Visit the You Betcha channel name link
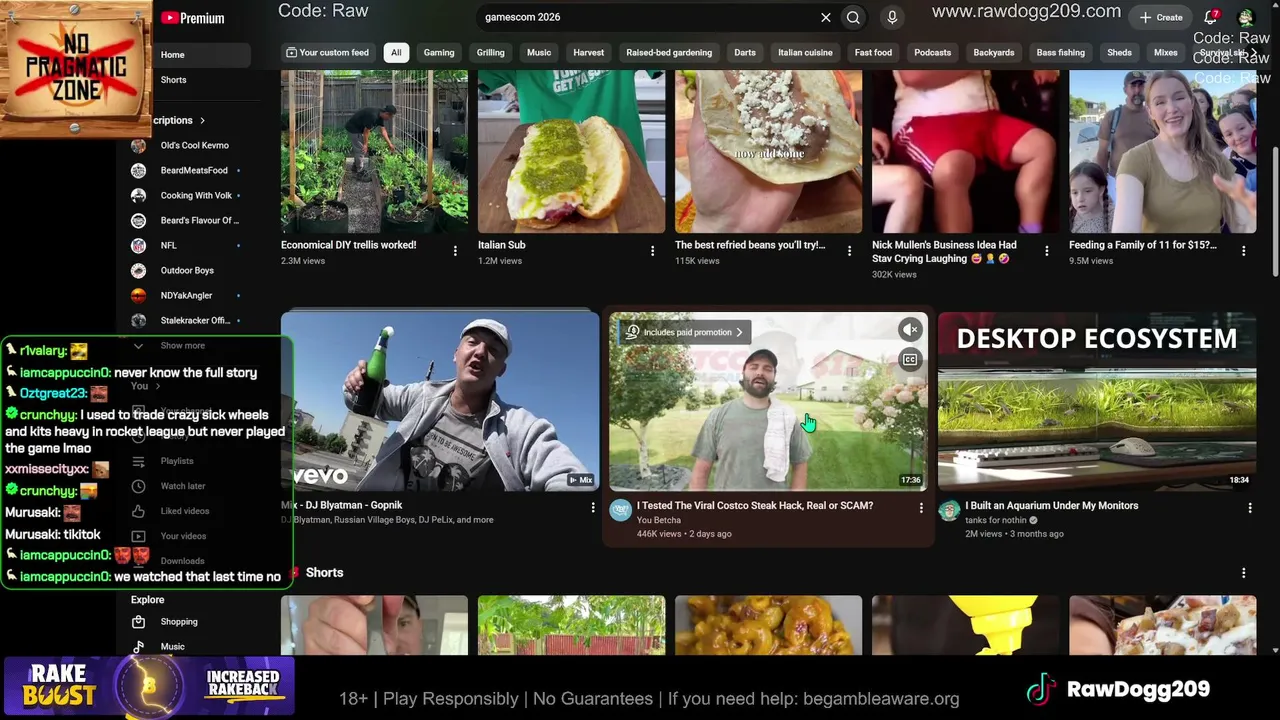This screenshot has width=1280, height=720. (659, 520)
